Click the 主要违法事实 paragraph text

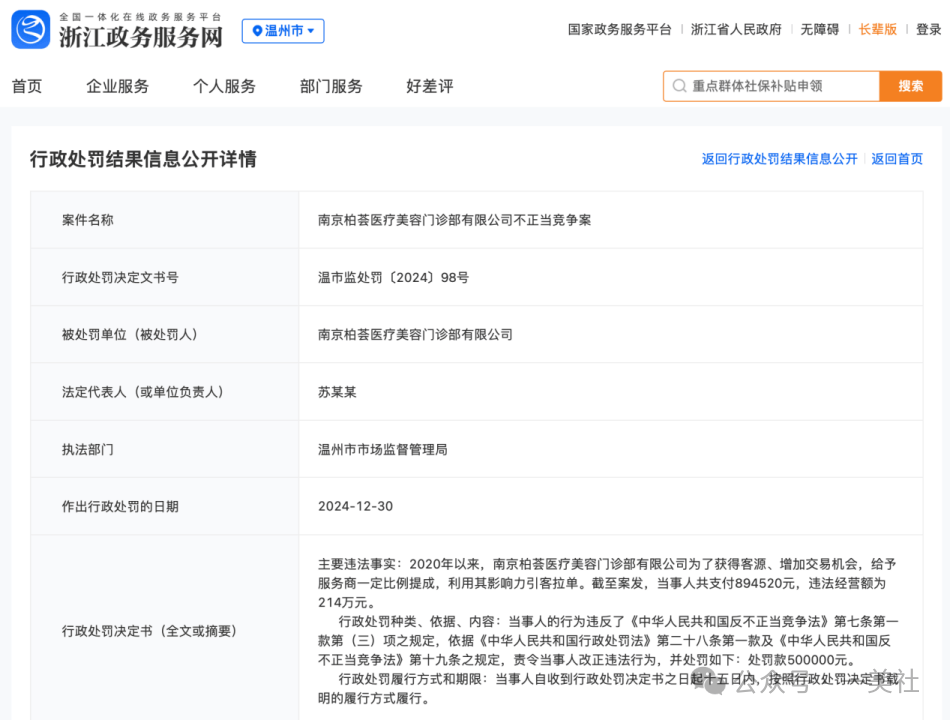tap(607, 583)
